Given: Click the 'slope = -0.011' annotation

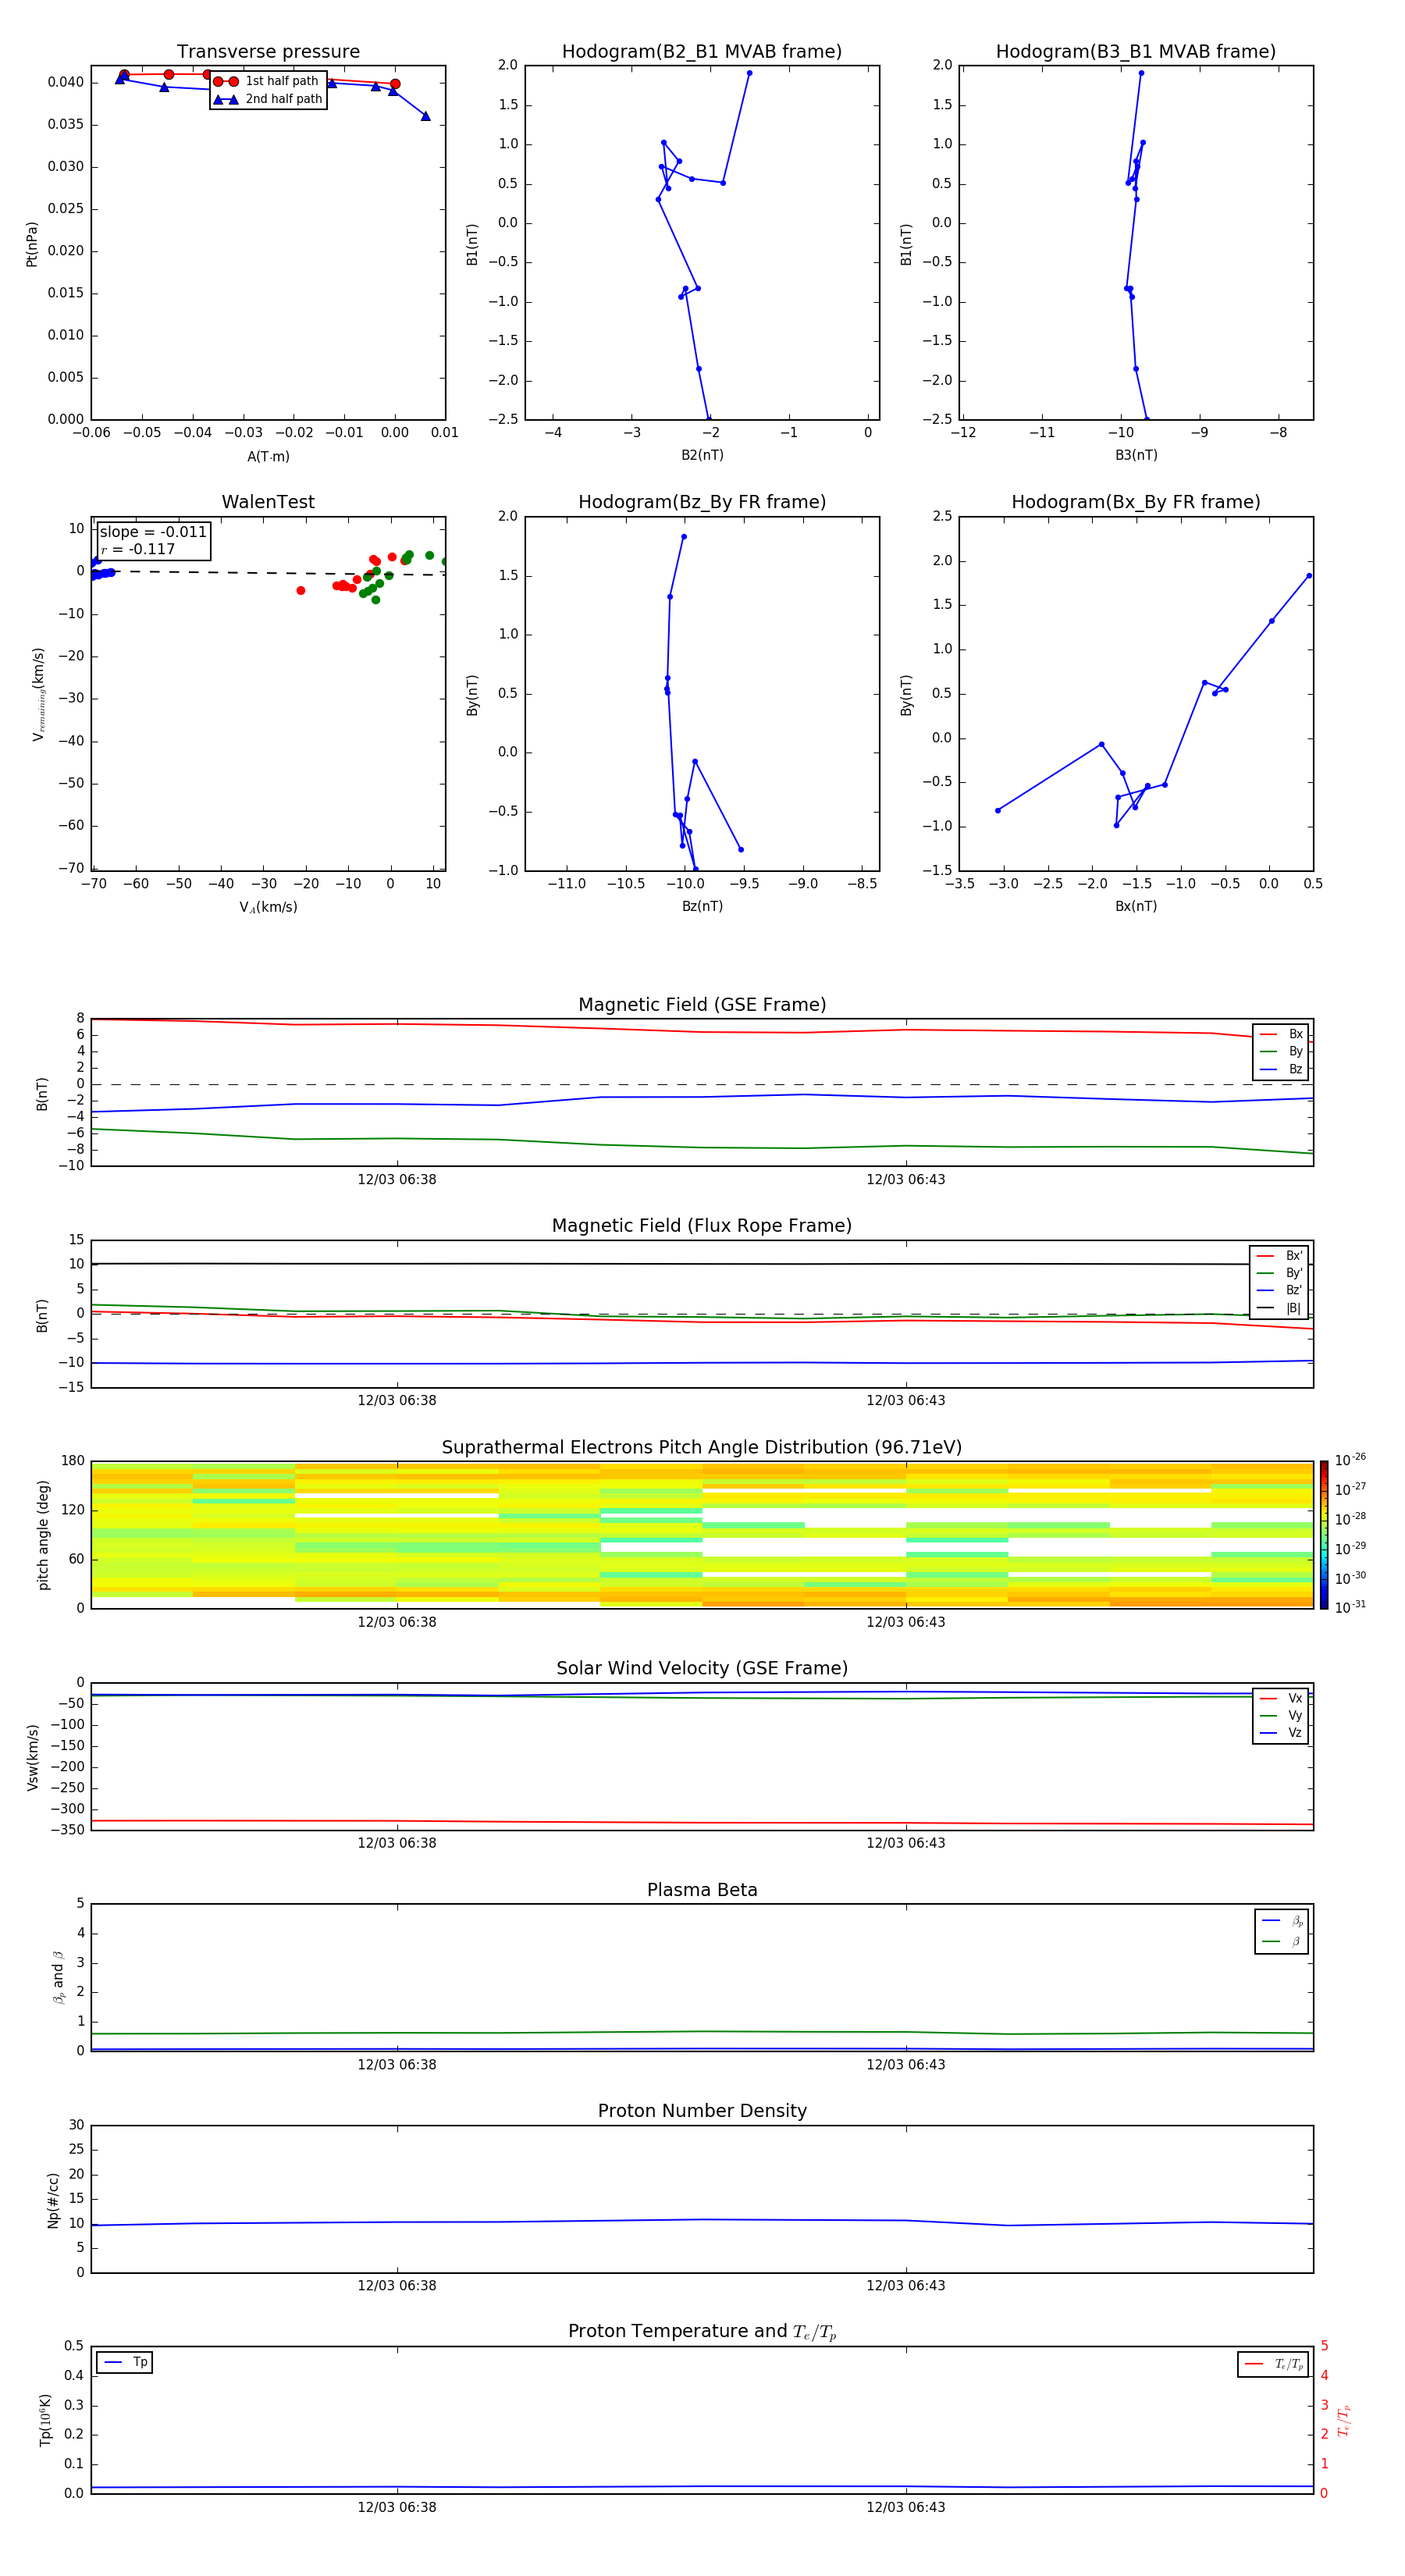Looking at the screenshot, I should point(153,532).
